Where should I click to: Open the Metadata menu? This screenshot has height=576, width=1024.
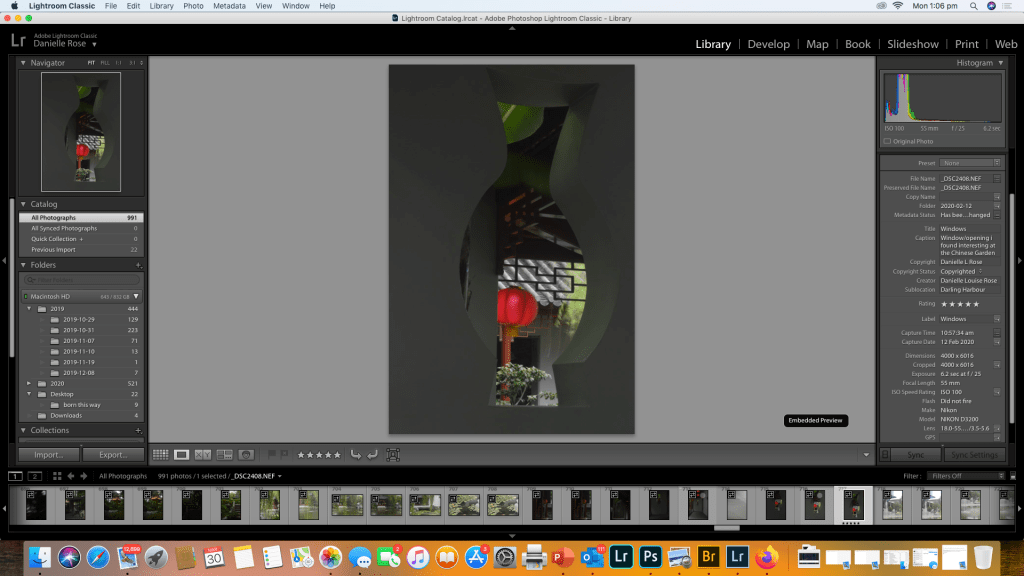pyautogui.click(x=229, y=6)
